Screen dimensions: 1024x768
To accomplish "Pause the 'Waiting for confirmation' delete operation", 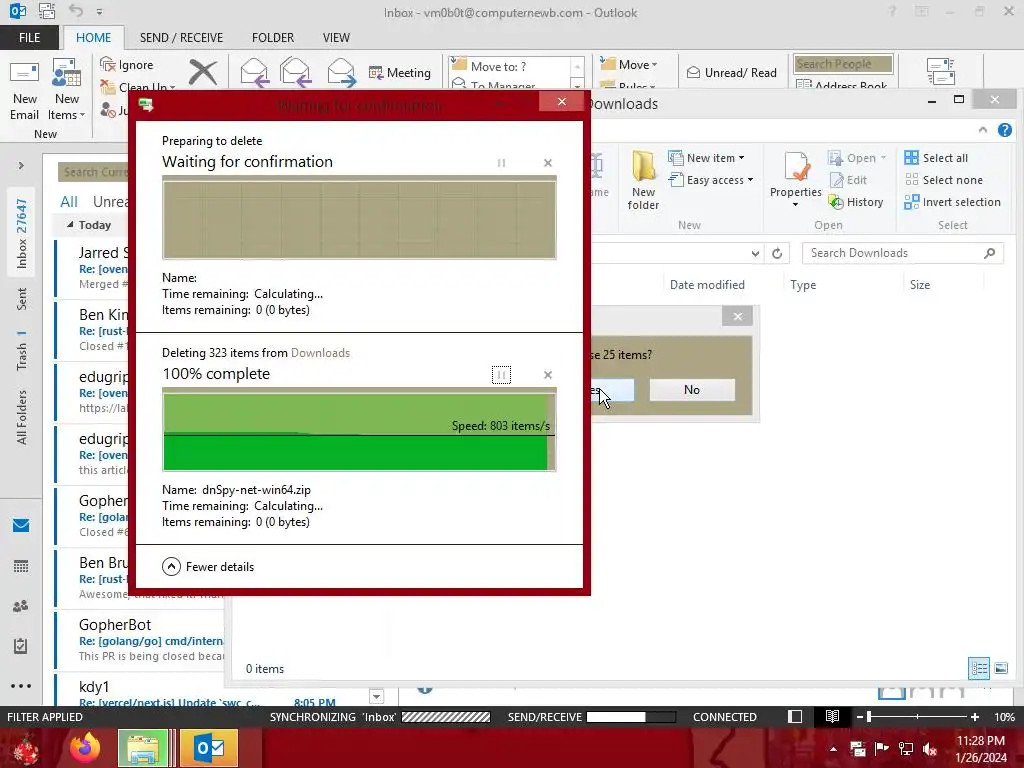I will (501, 163).
